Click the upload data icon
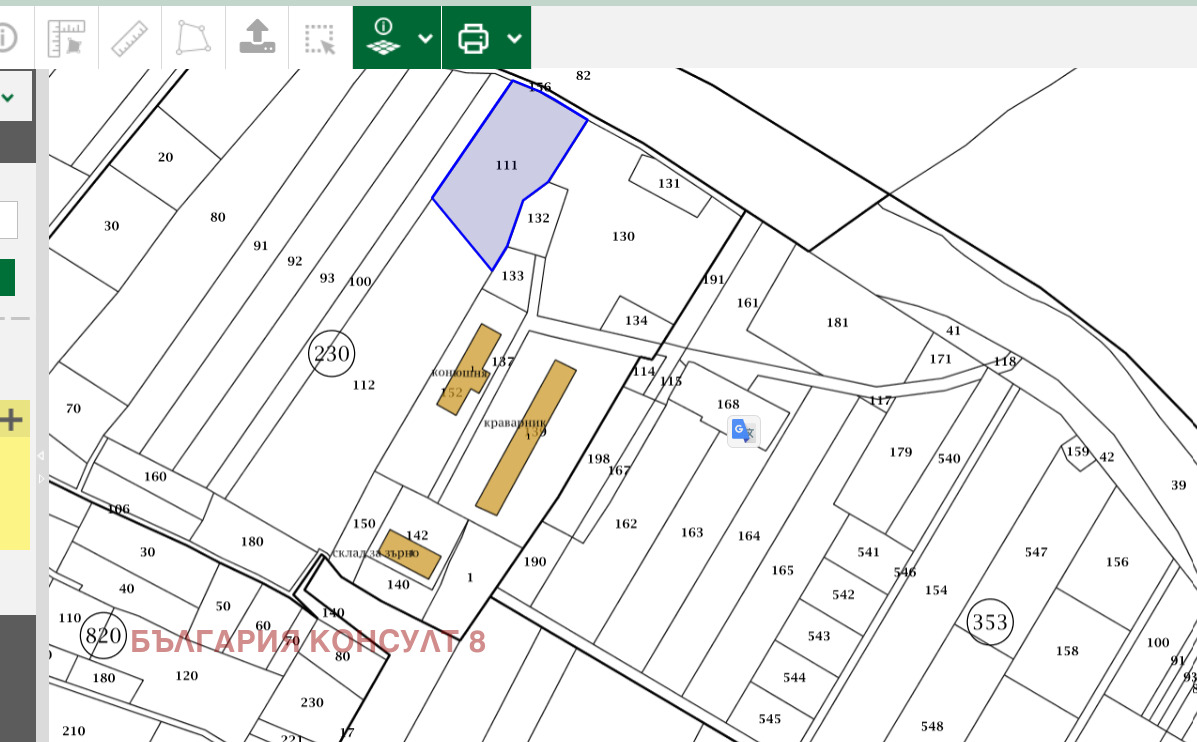Screen dimensions: 1197x742 [x=257, y=38]
